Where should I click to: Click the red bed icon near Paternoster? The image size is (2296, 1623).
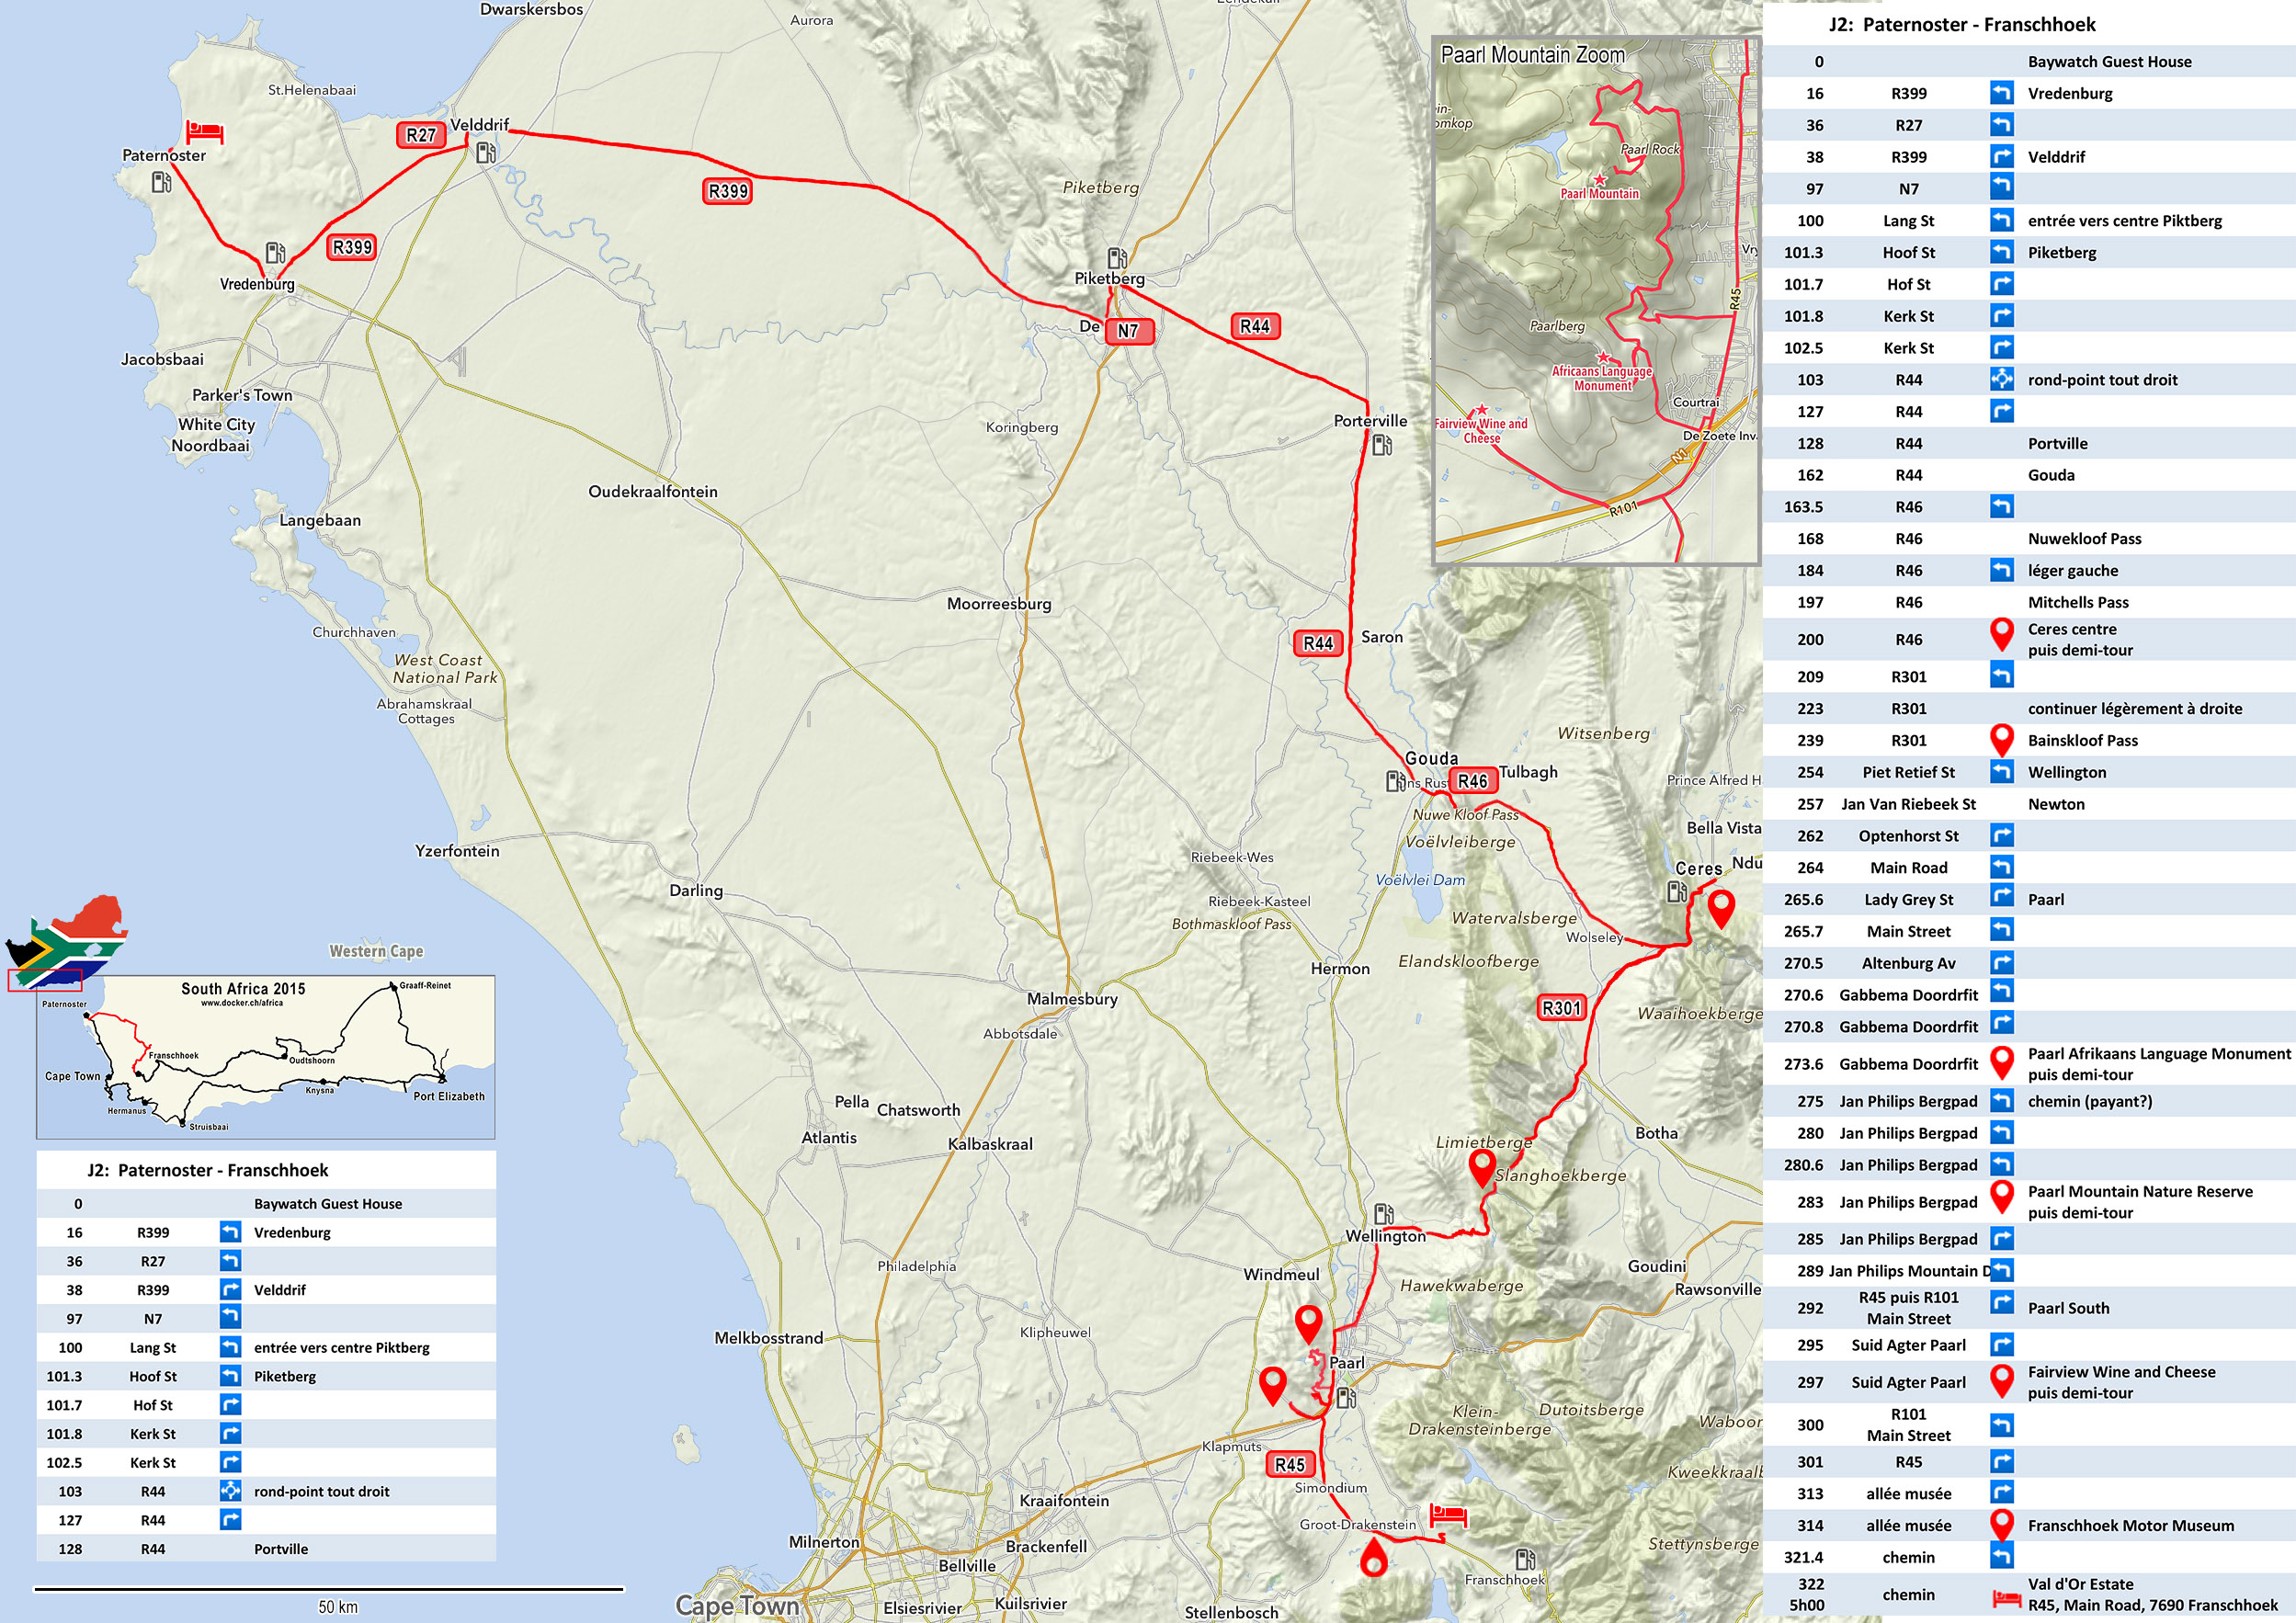[x=205, y=131]
